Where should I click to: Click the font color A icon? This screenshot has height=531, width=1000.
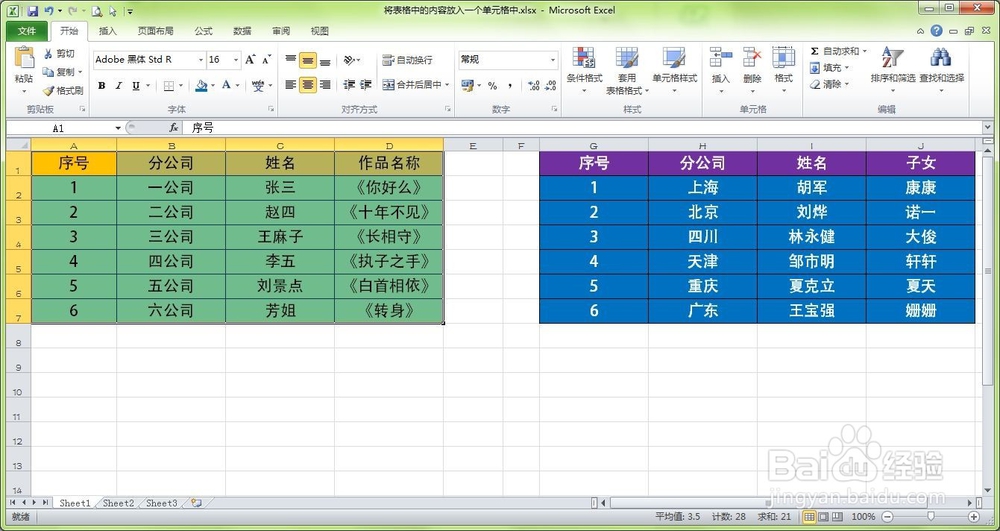coord(226,85)
